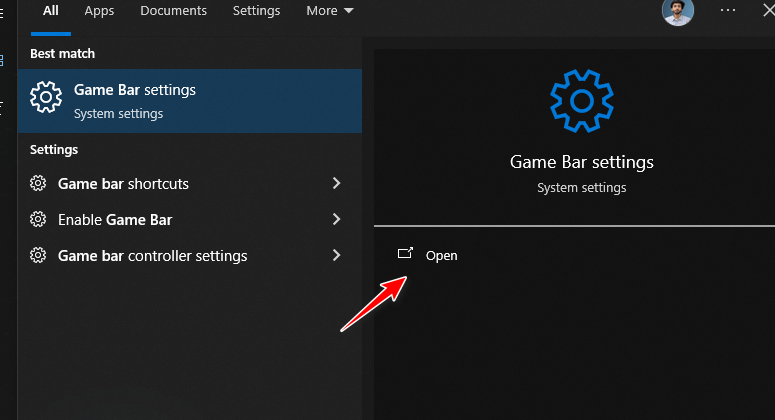Image resolution: width=775 pixels, height=420 pixels.
Task: Click the large blue gear preview icon
Action: (582, 101)
